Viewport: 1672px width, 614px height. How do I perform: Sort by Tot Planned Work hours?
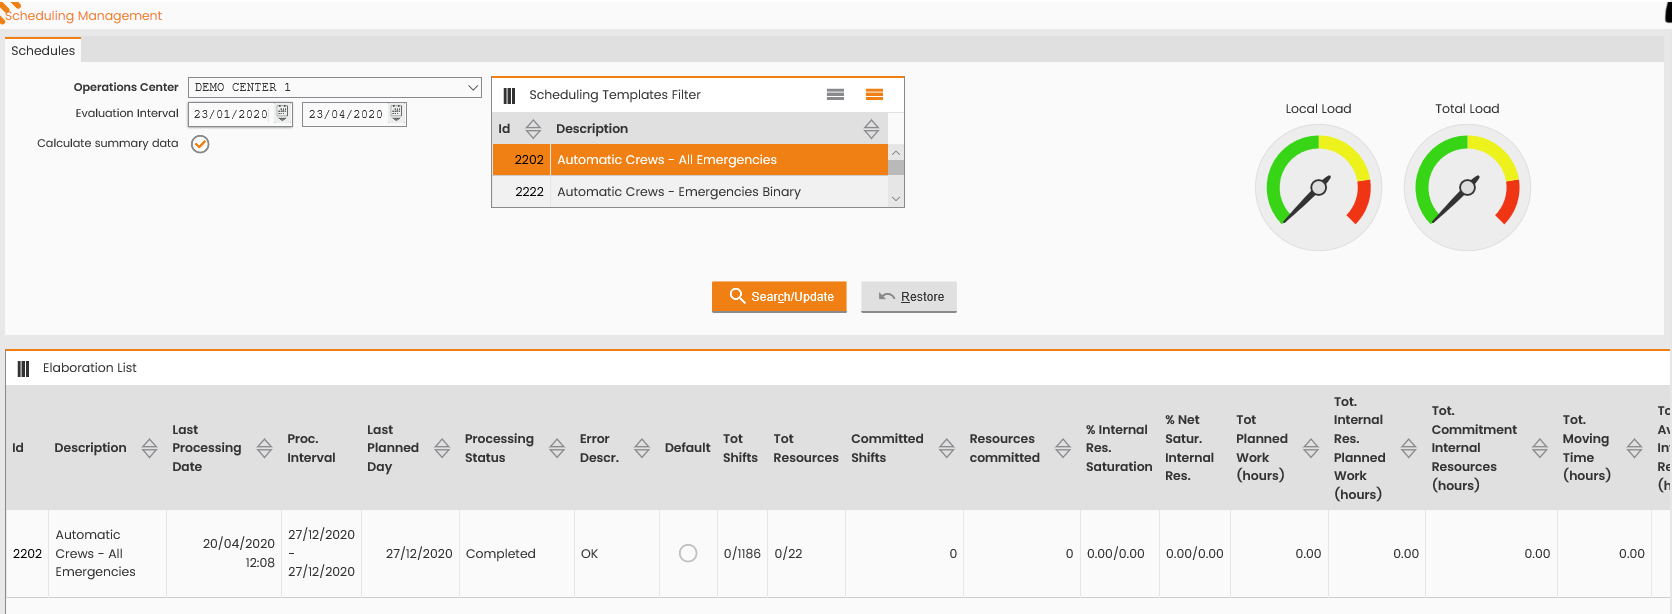coord(1311,448)
